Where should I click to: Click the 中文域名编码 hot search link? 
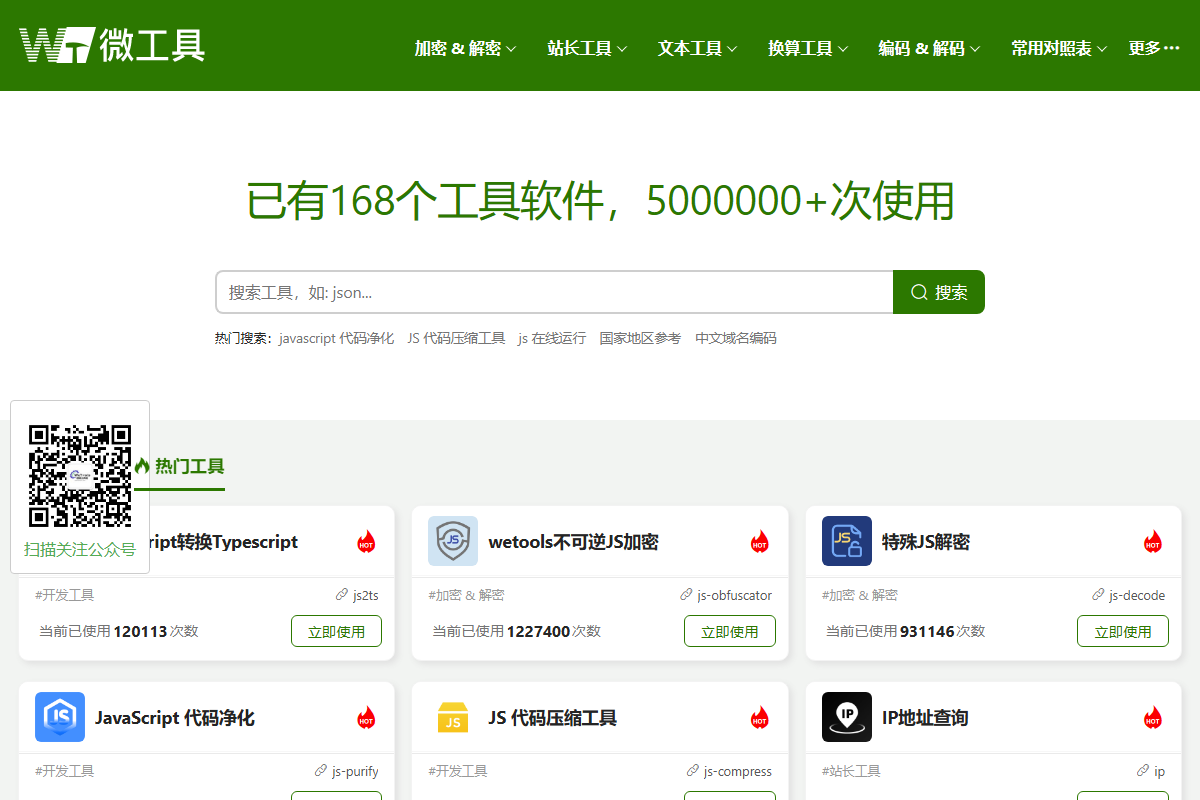735,338
